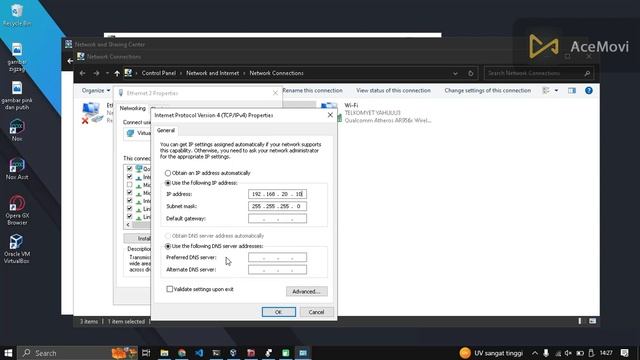
Task: Open the UV sangat tinggi weather widget
Action: pyautogui.click(x=491, y=353)
